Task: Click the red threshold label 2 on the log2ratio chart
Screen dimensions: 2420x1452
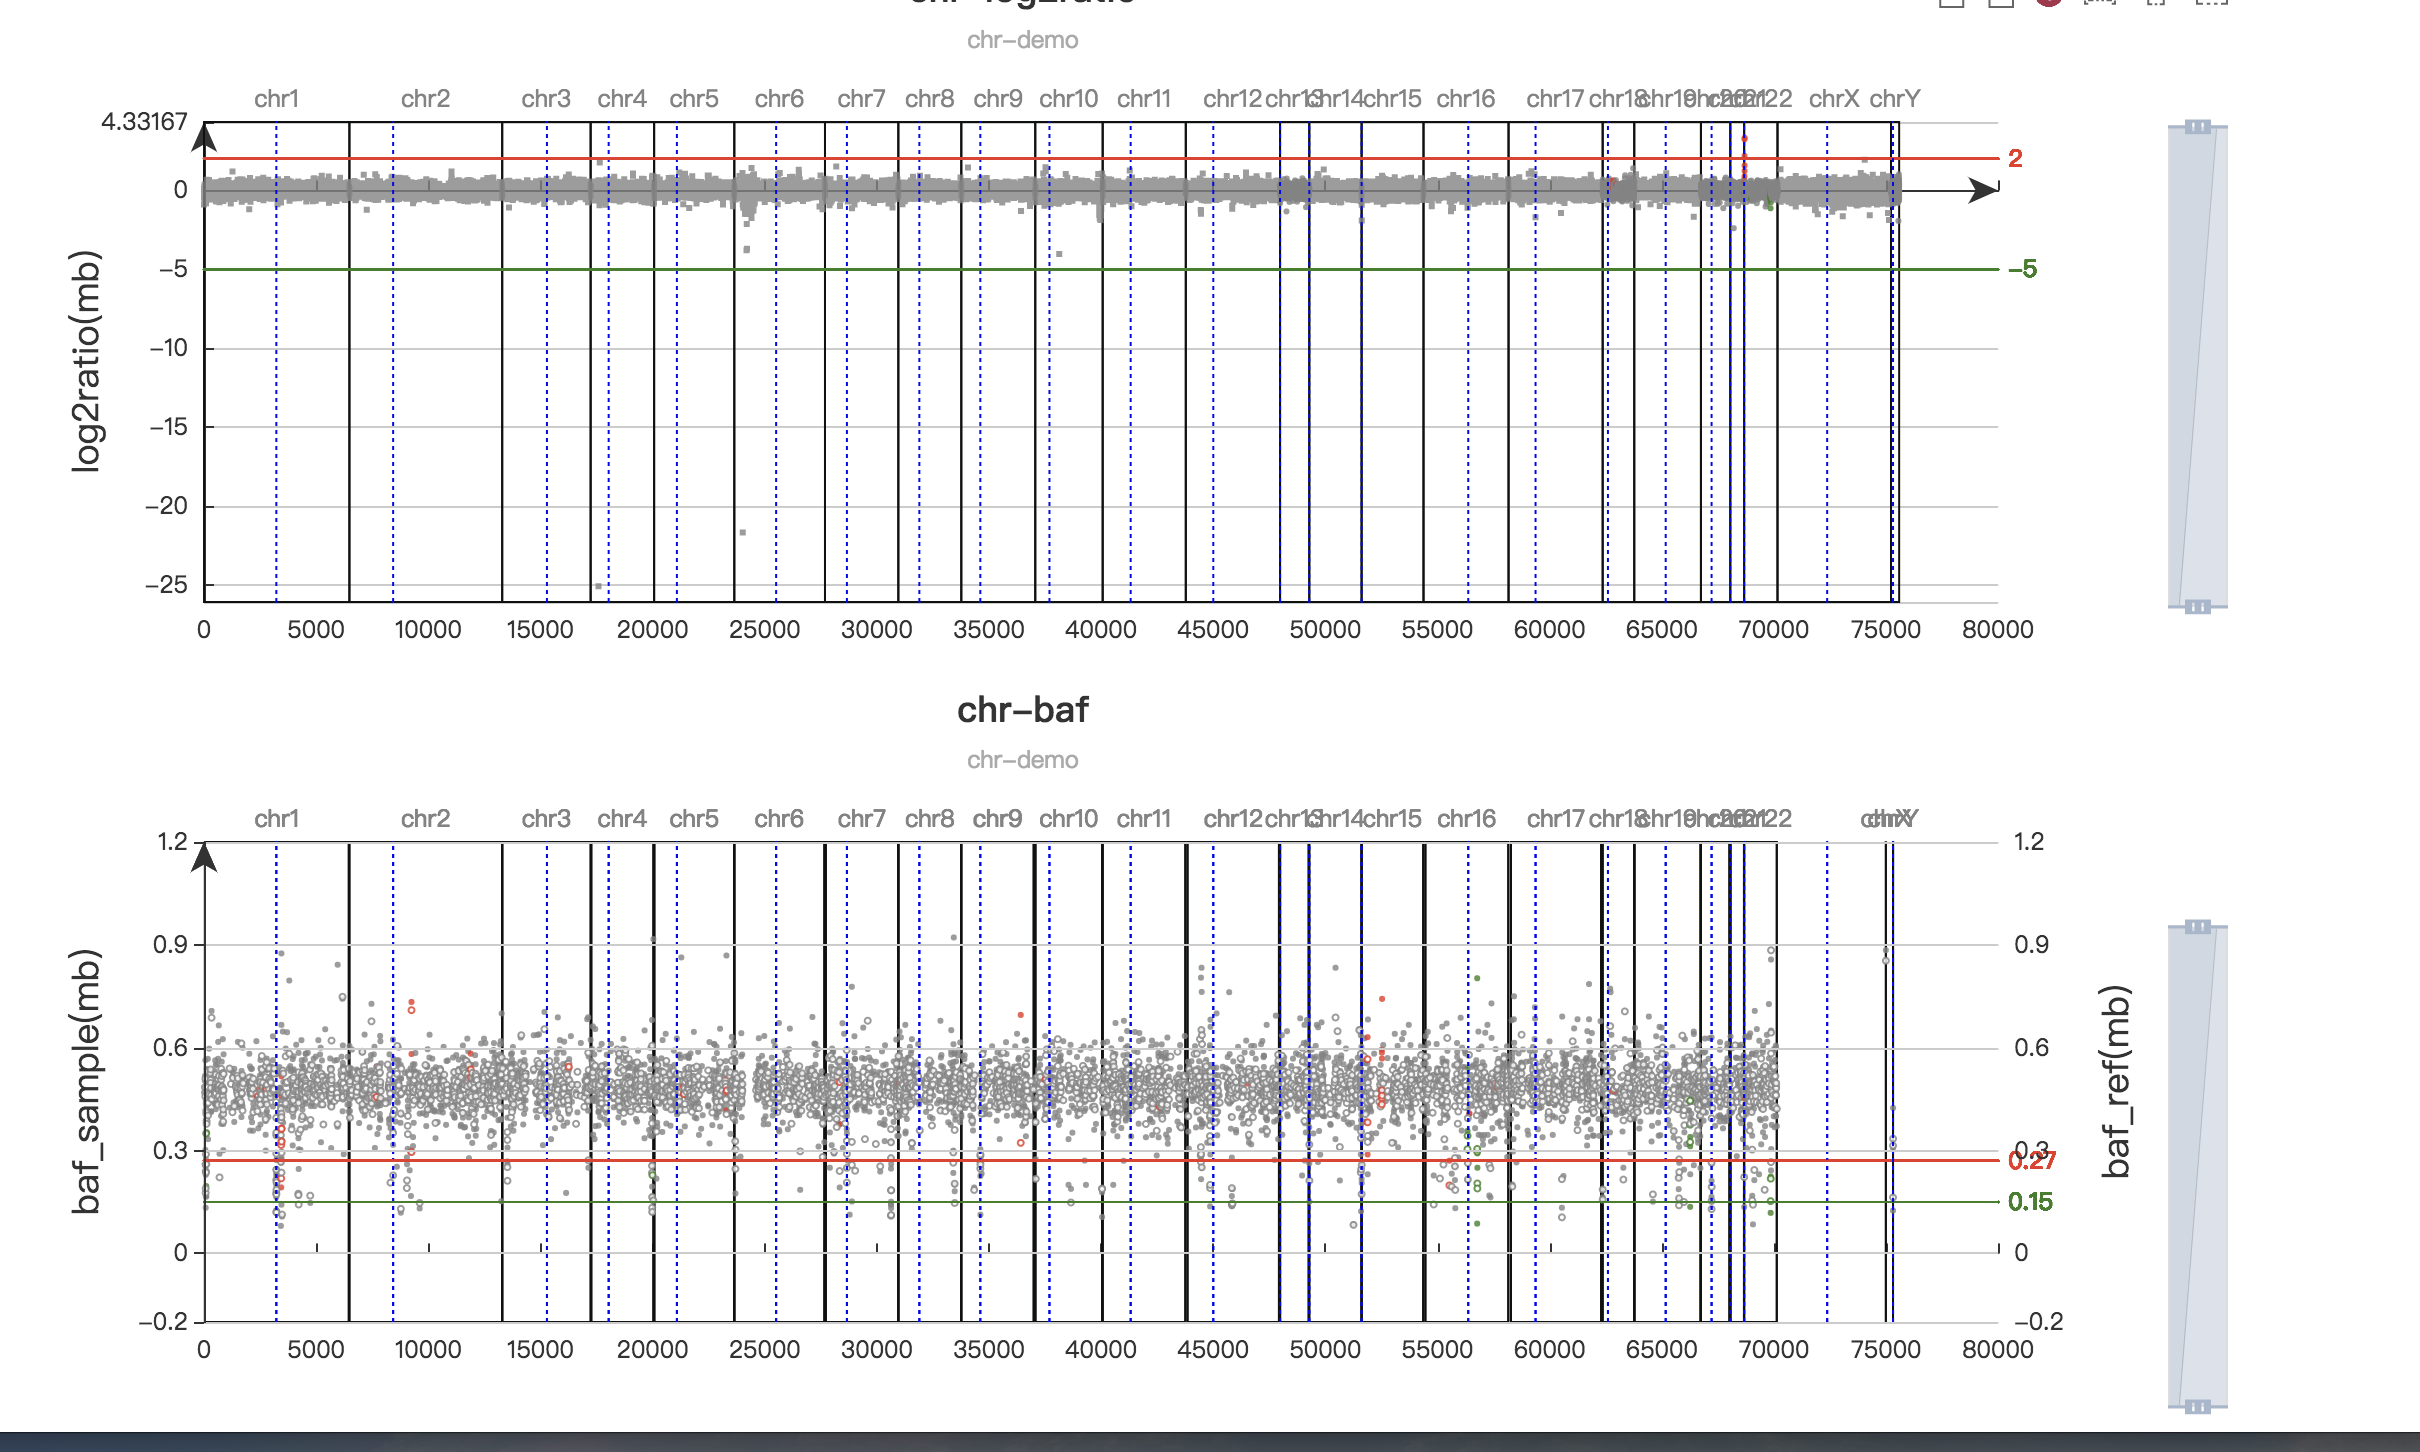Action: (x=2013, y=158)
